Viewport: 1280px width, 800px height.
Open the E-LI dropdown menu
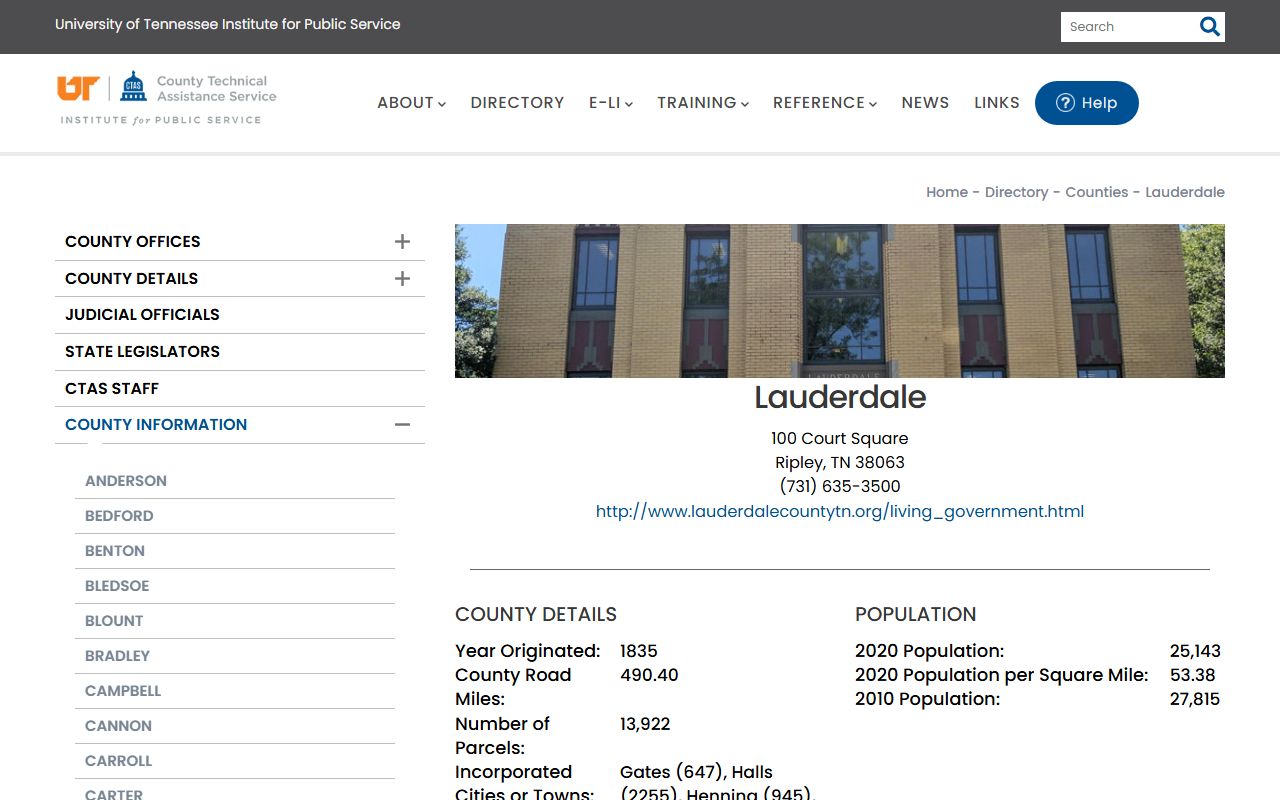click(610, 103)
